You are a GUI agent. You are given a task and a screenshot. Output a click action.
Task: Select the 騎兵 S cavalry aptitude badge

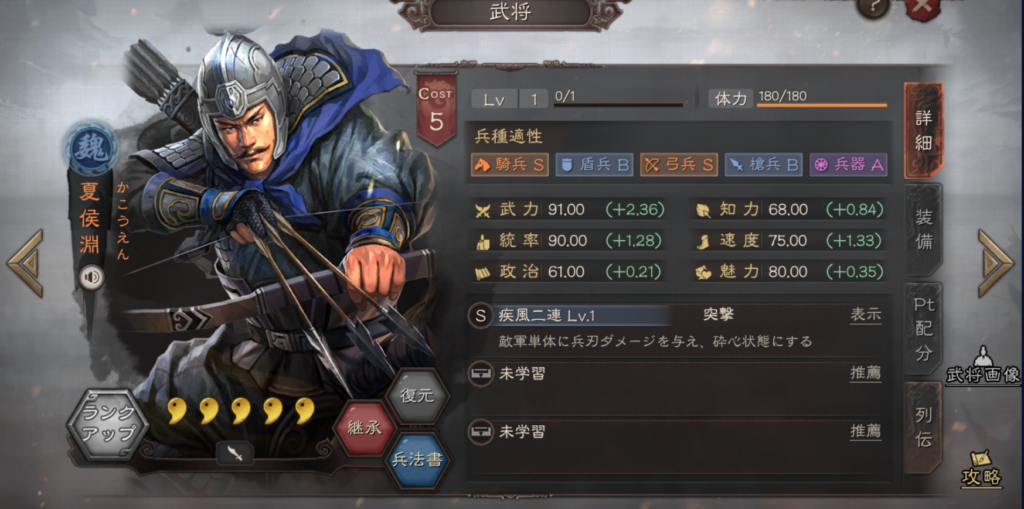pos(509,165)
